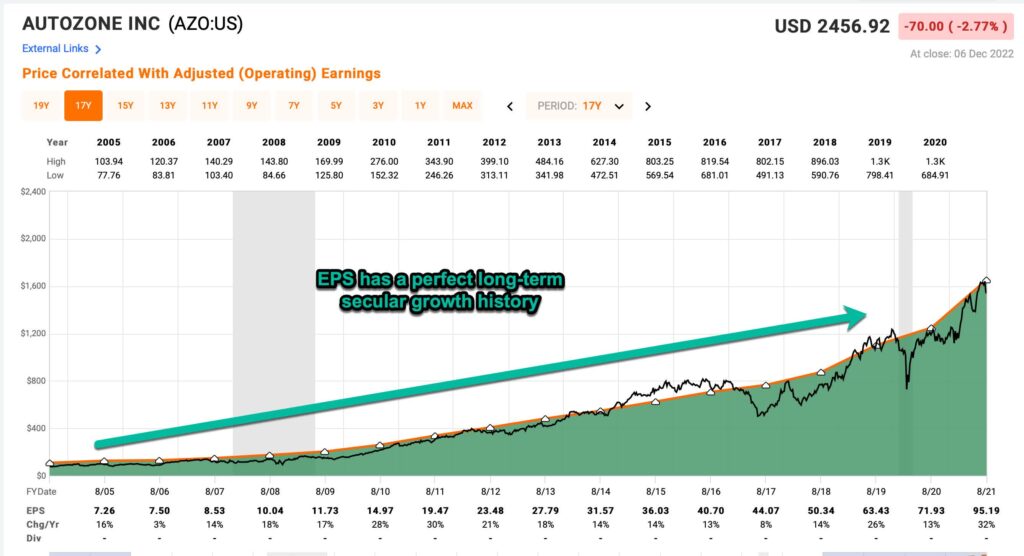
Task: Switch to the 3Y time range
Action: tap(378, 106)
